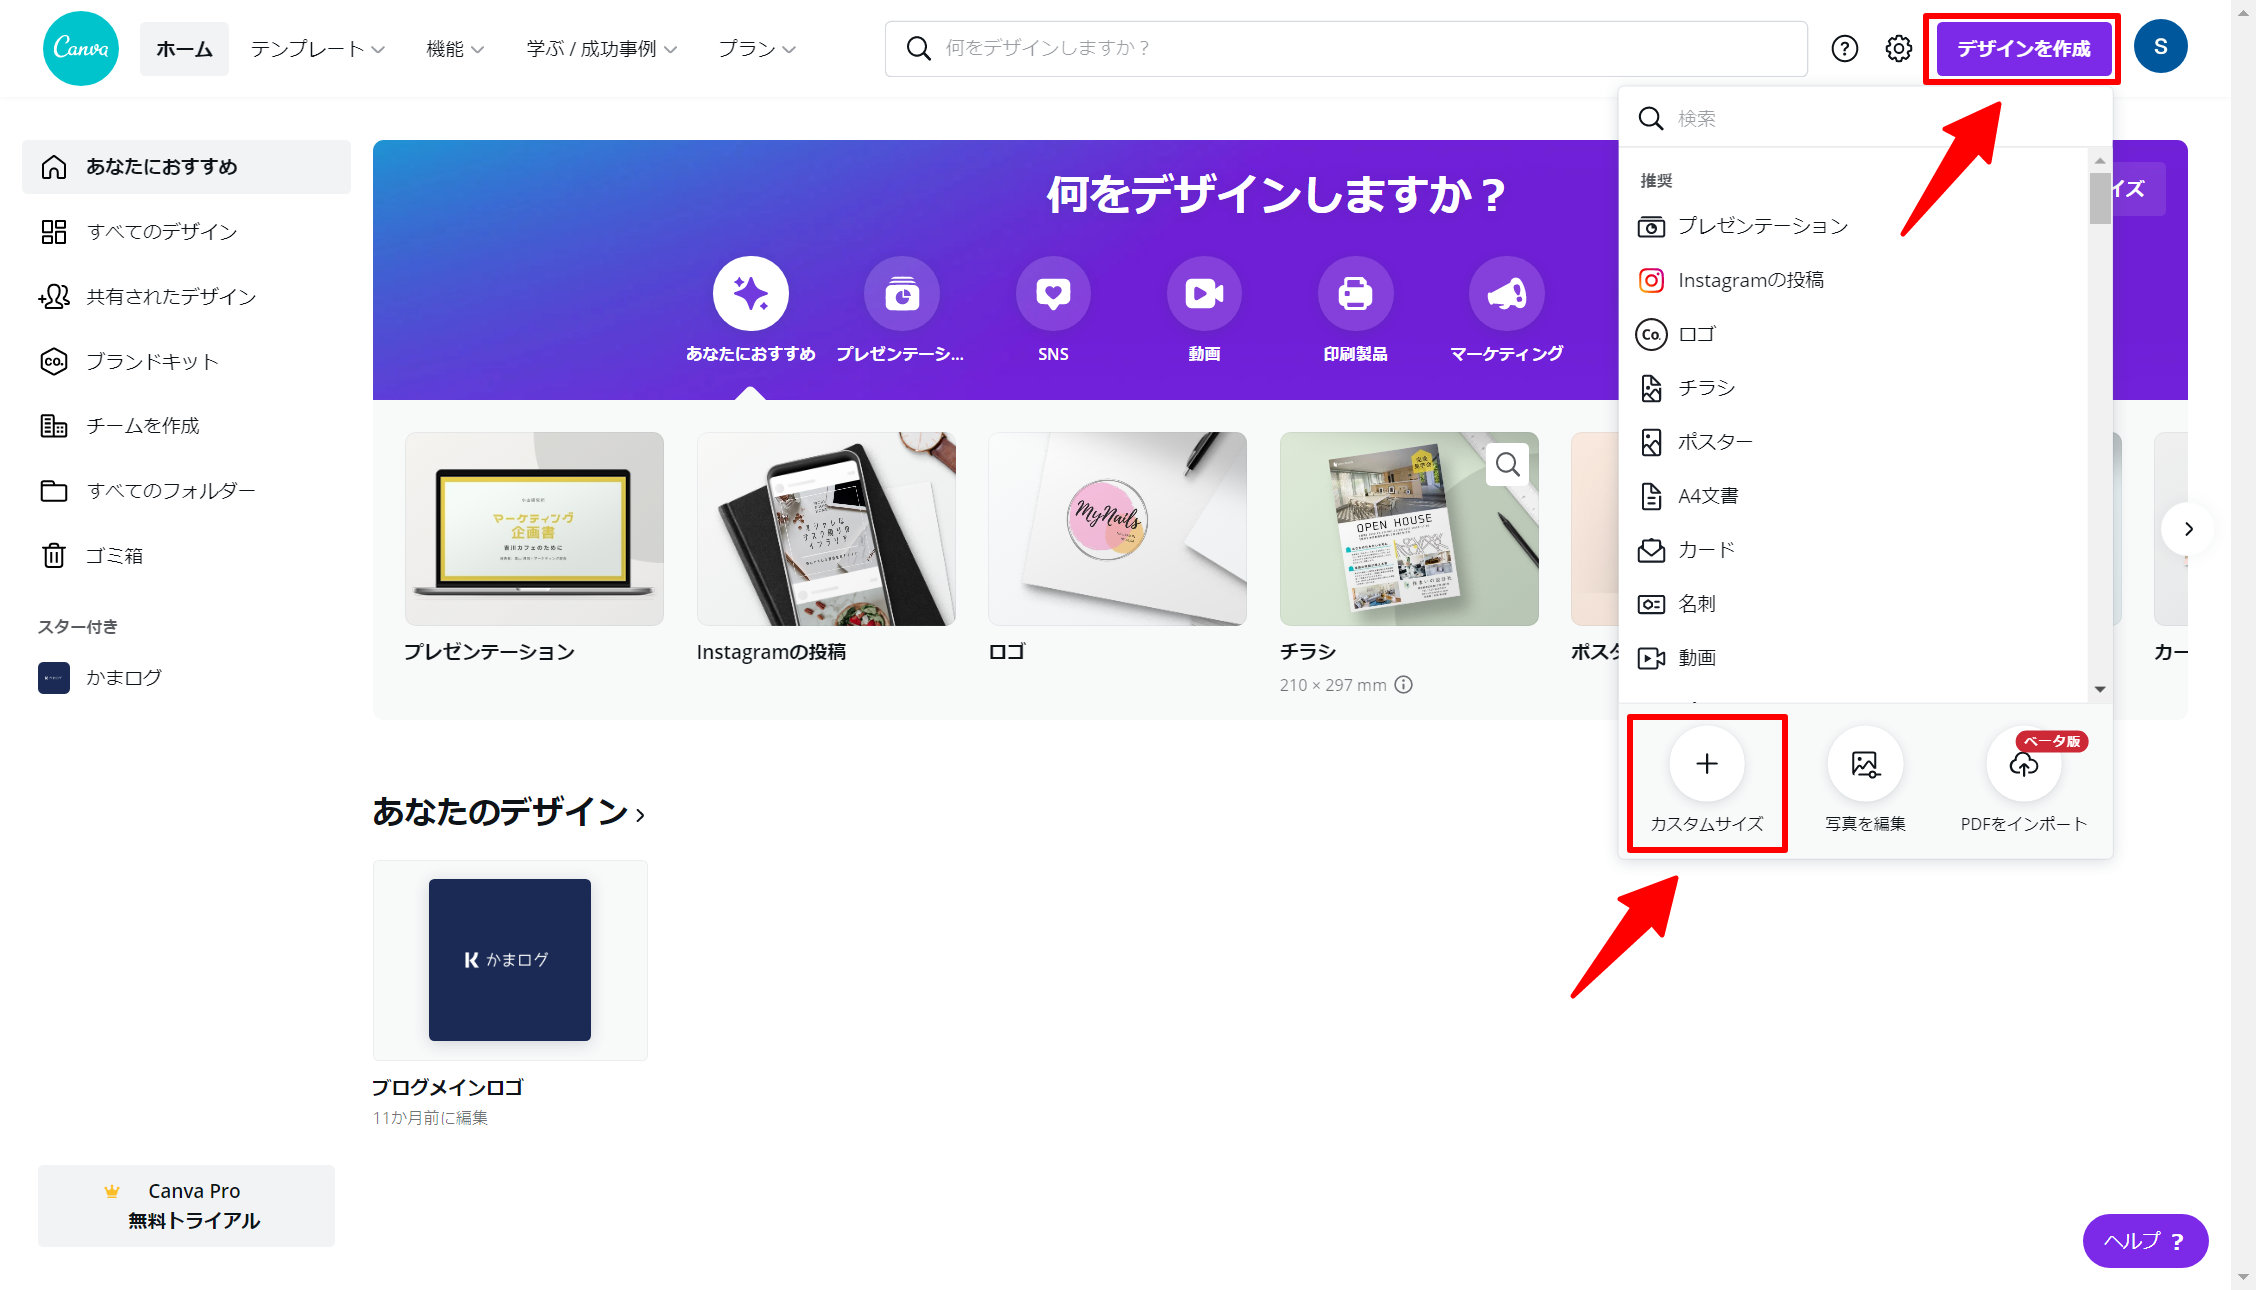
Task: Click the ブログメインロゴ title text
Action: point(448,1087)
